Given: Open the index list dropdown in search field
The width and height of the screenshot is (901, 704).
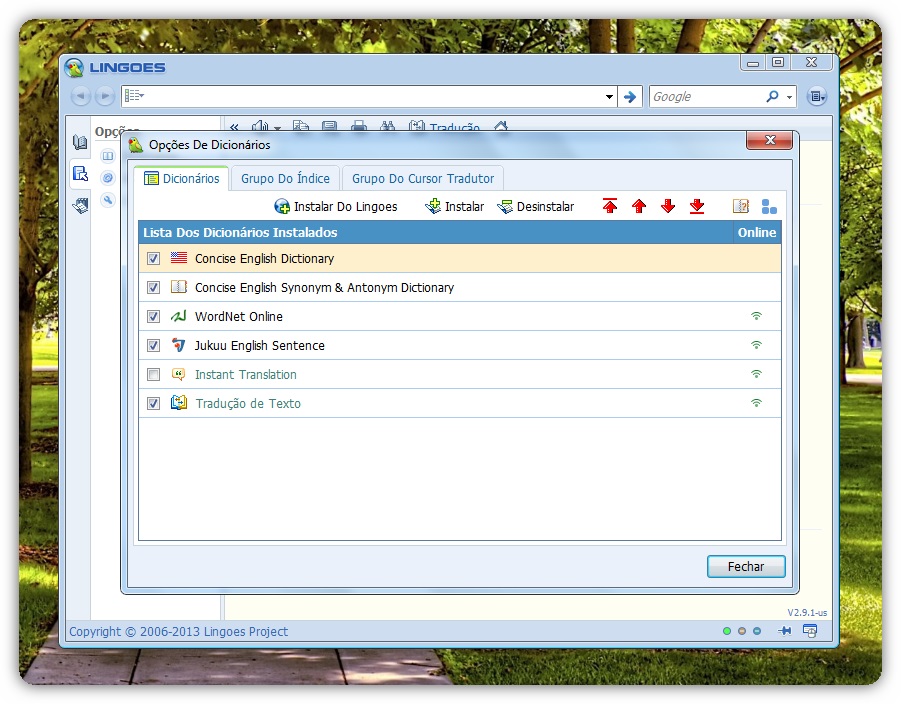Looking at the screenshot, I should coord(134,95).
